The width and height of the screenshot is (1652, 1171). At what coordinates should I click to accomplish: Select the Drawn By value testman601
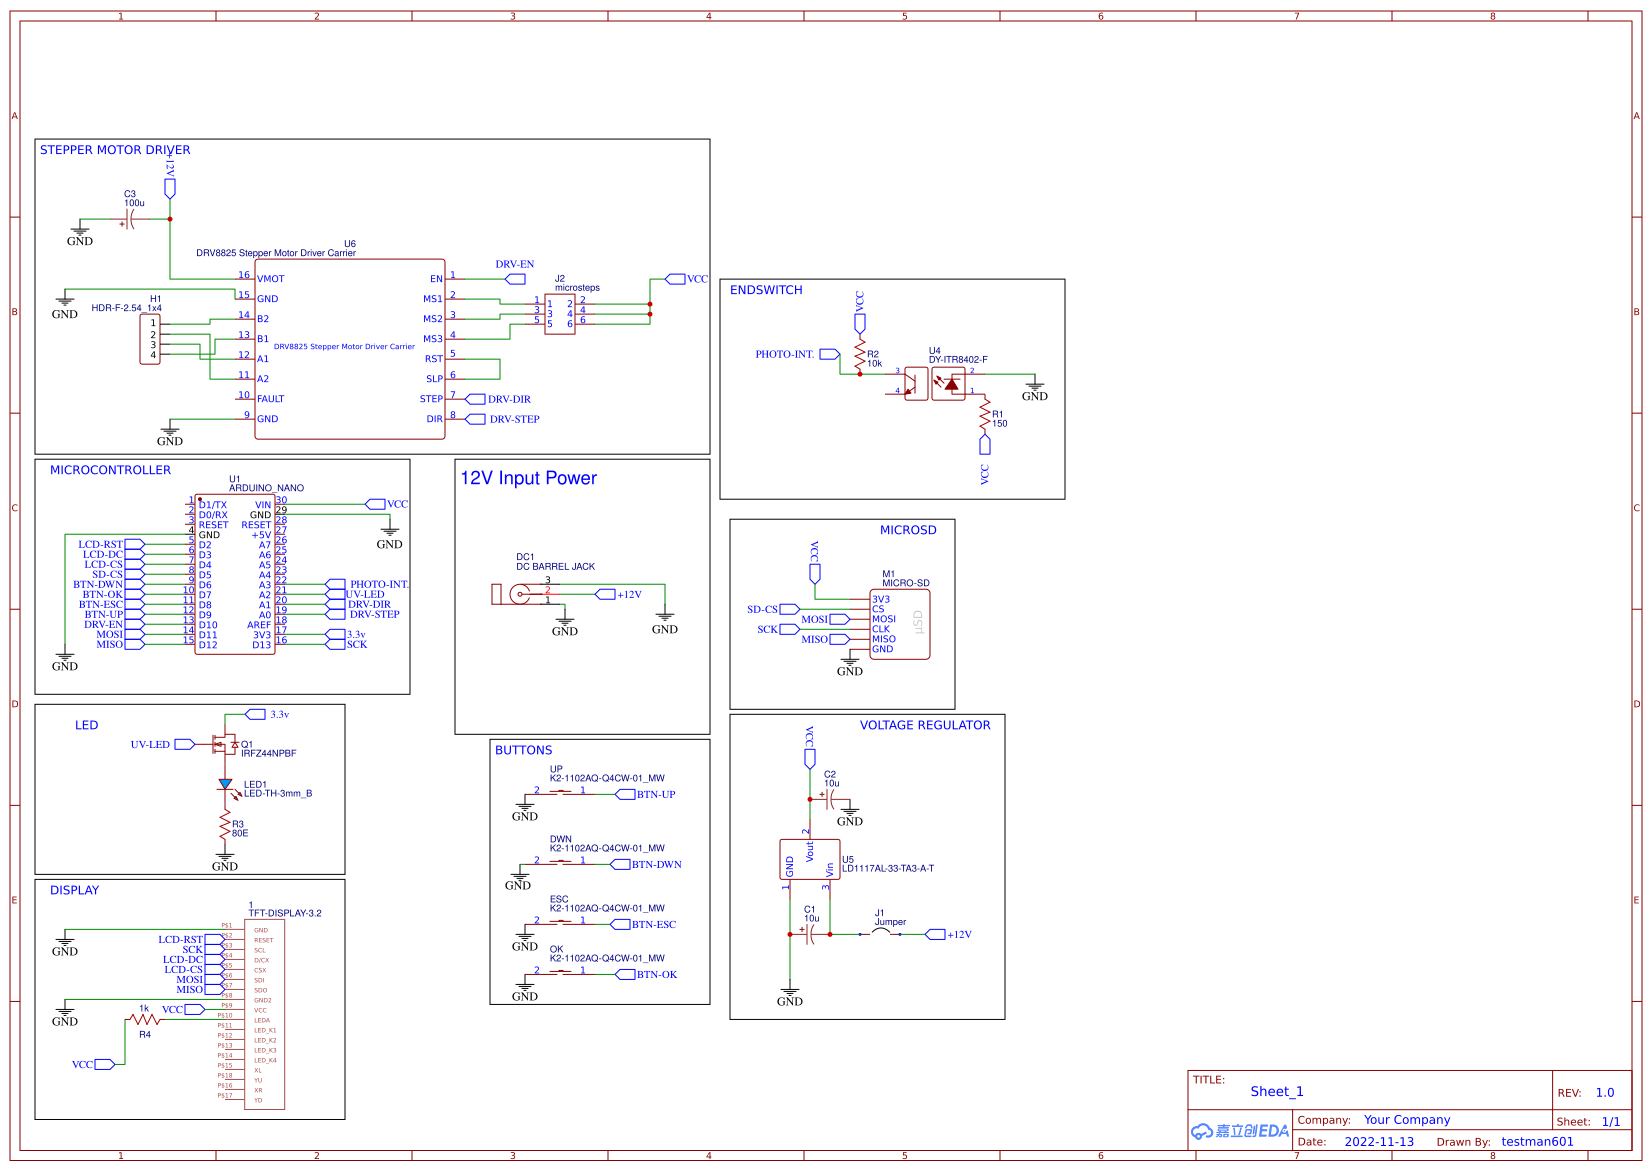click(x=1537, y=1141)
